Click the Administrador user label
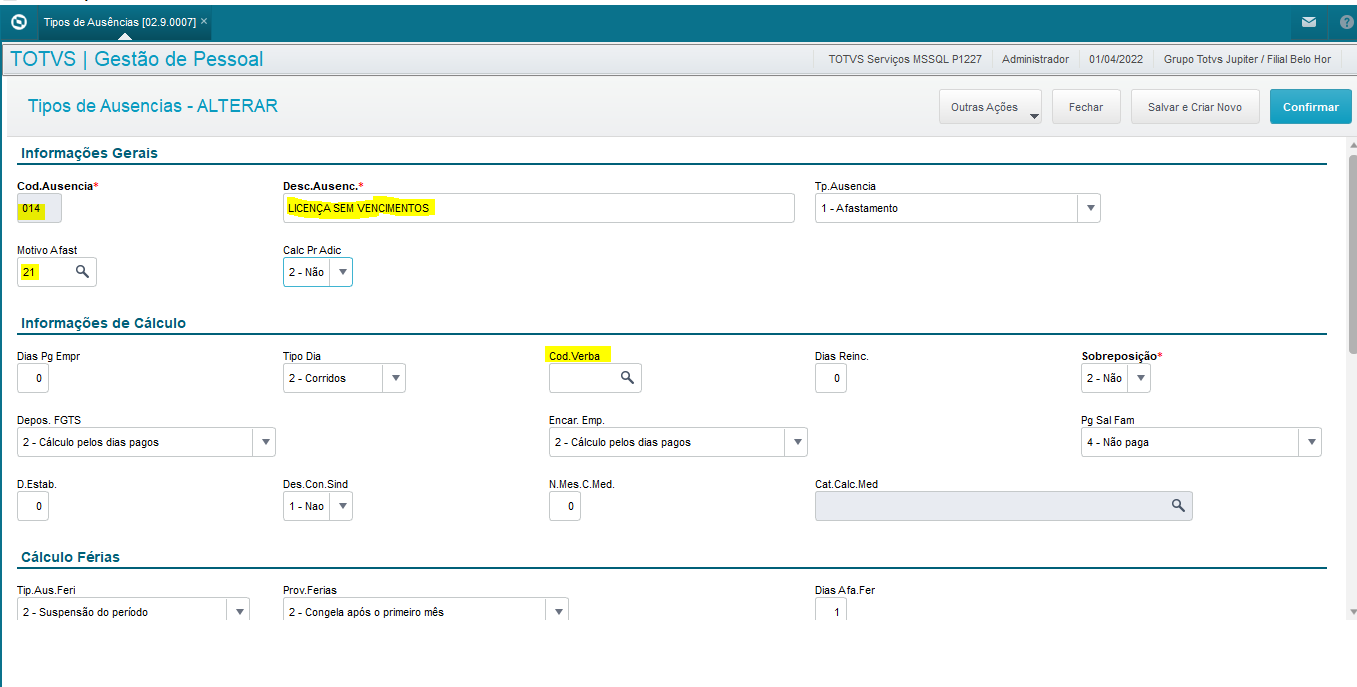 pyautogui.click(x=1035, y=59)
